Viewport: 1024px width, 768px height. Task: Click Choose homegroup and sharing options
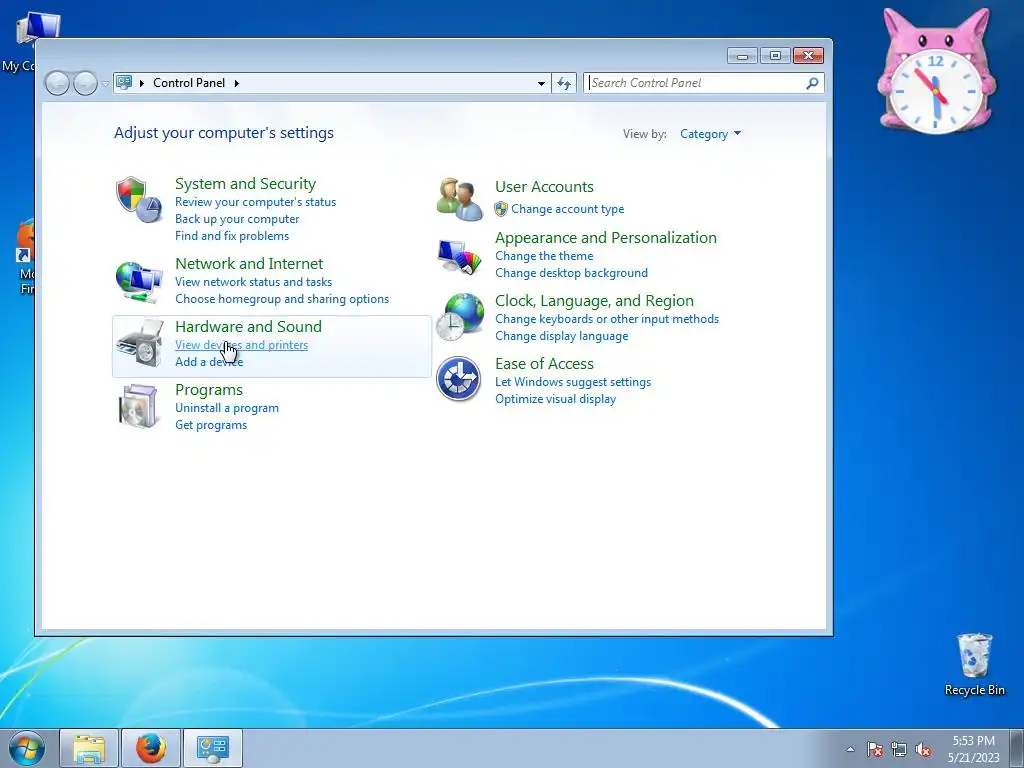[x=282, y=299]
